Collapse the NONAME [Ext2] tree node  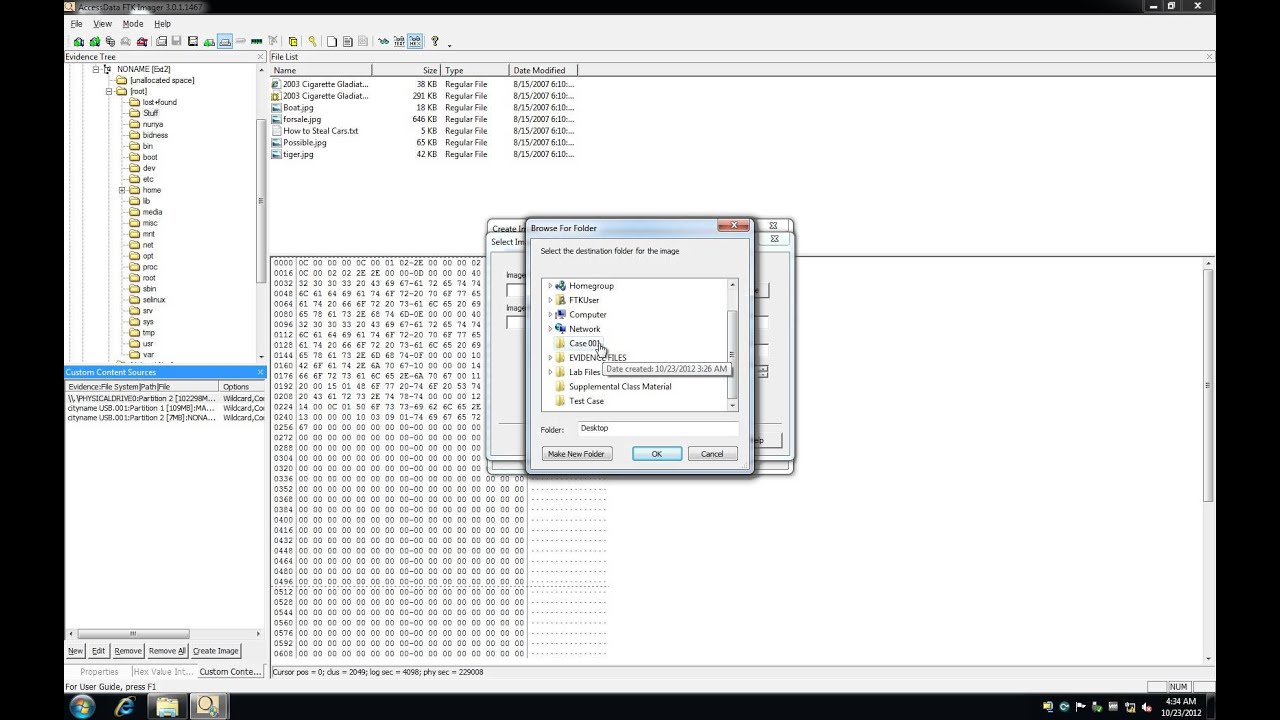pos(97,69)
